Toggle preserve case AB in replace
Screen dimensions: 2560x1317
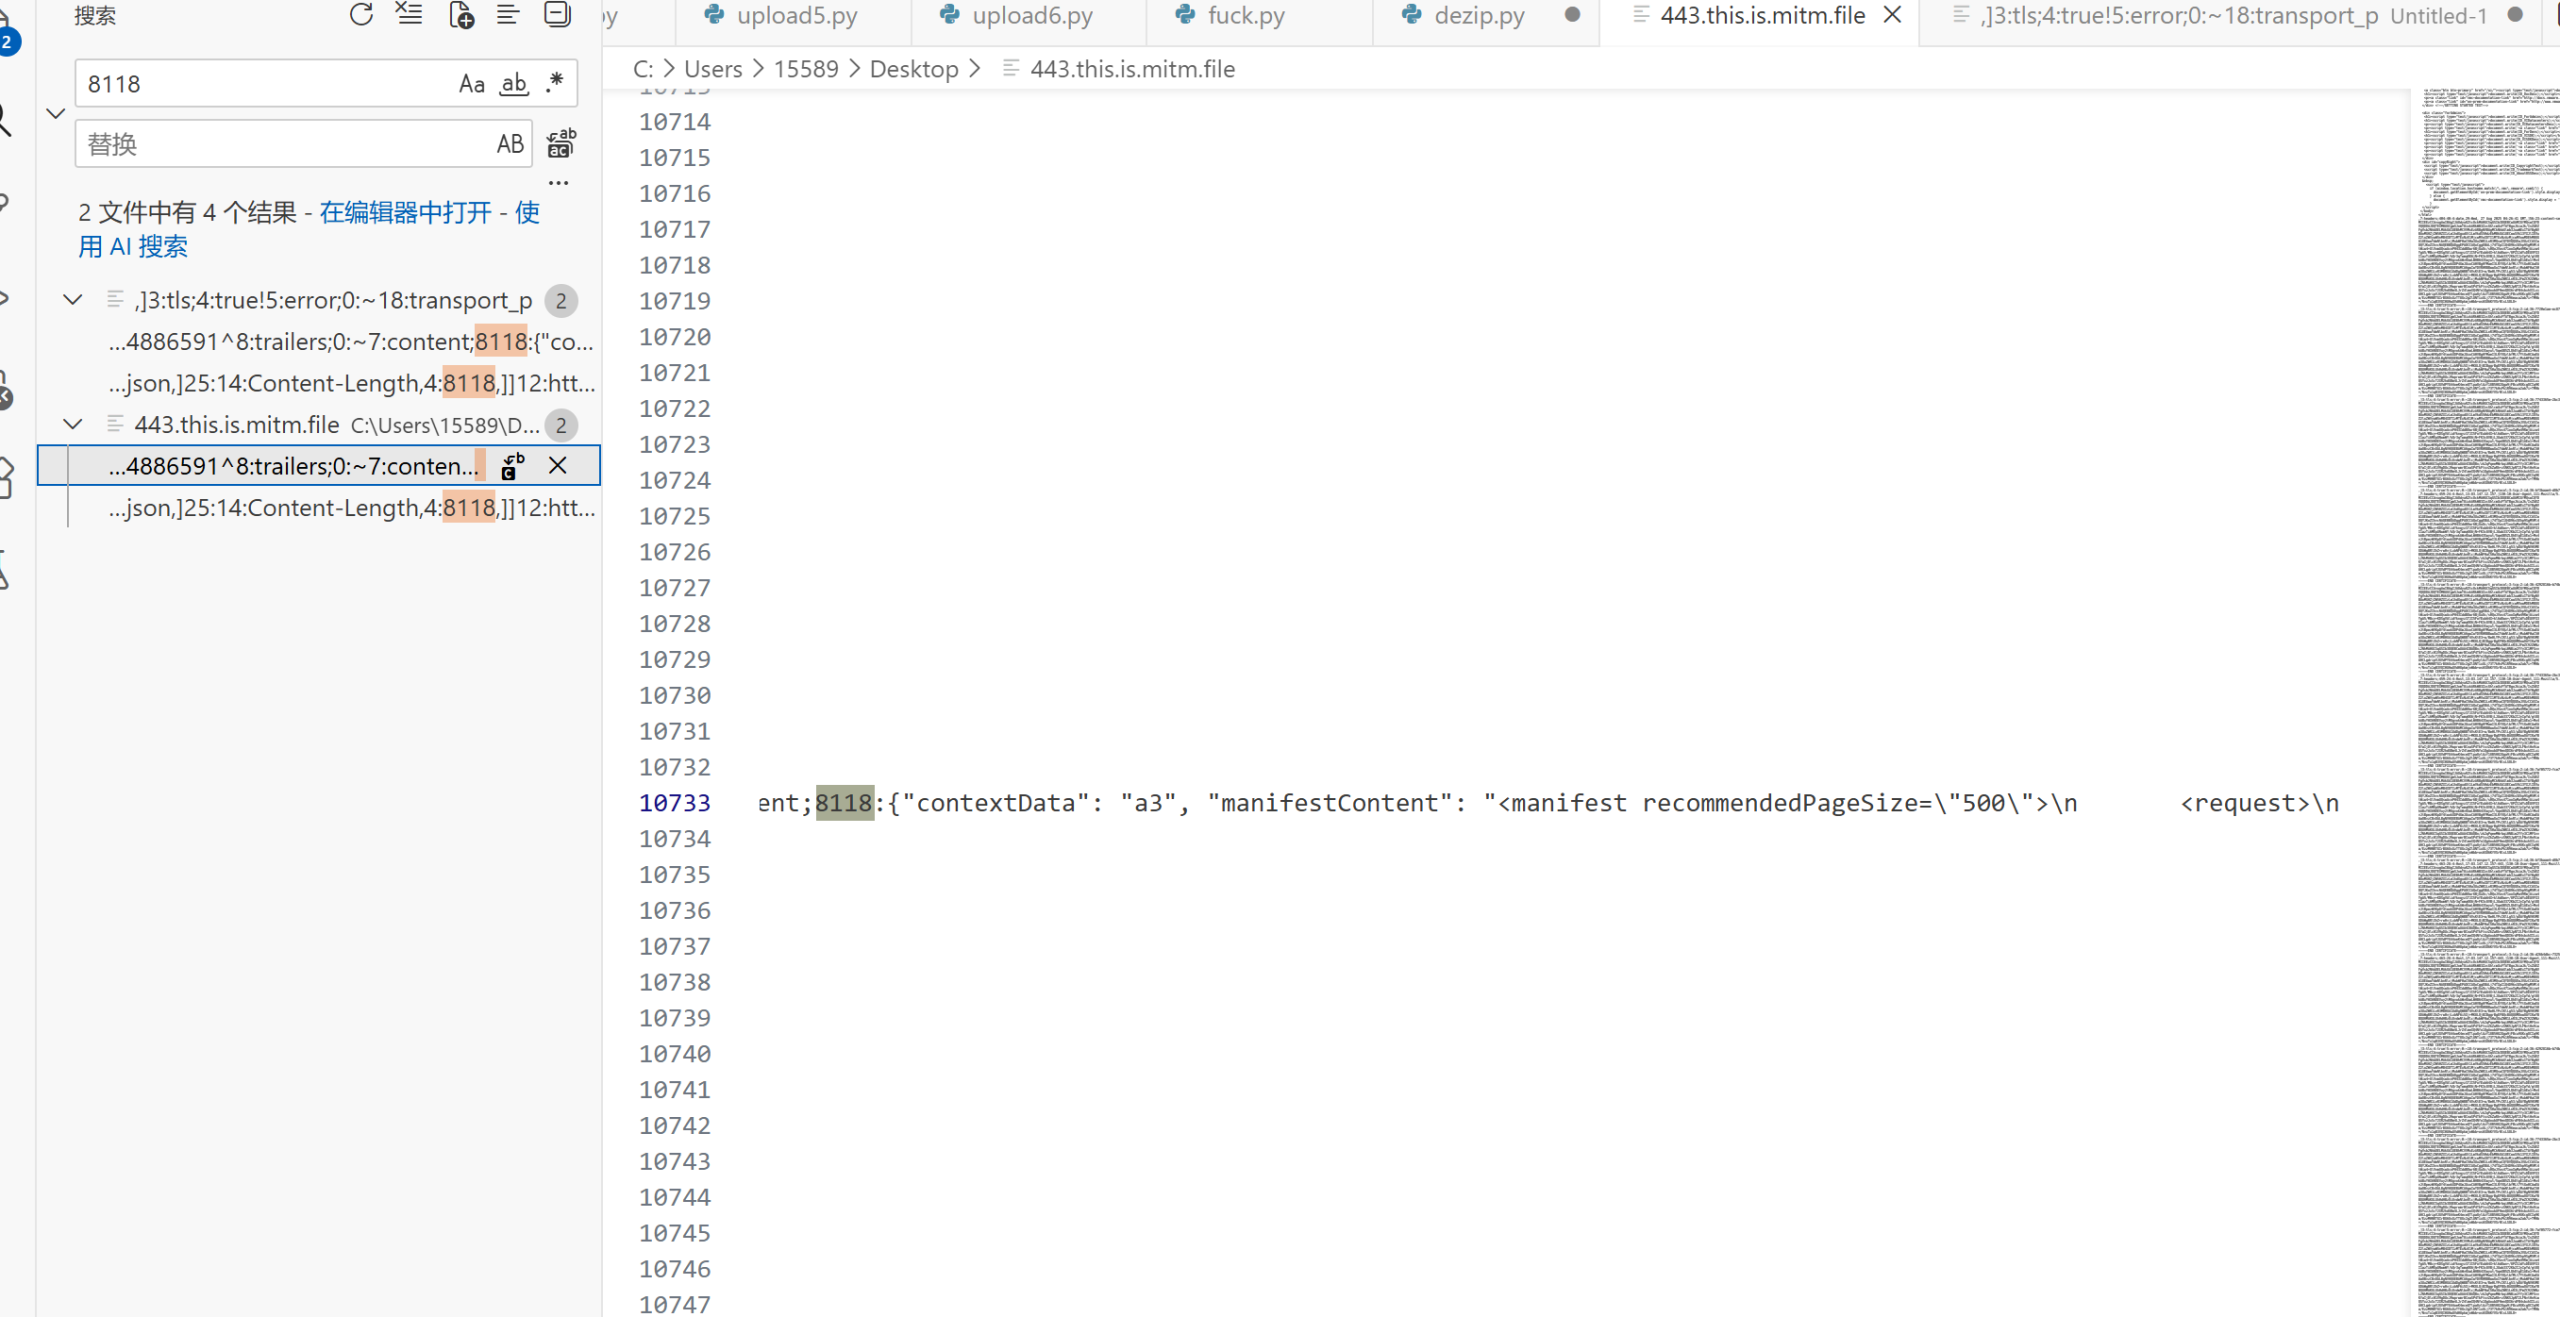510,144
